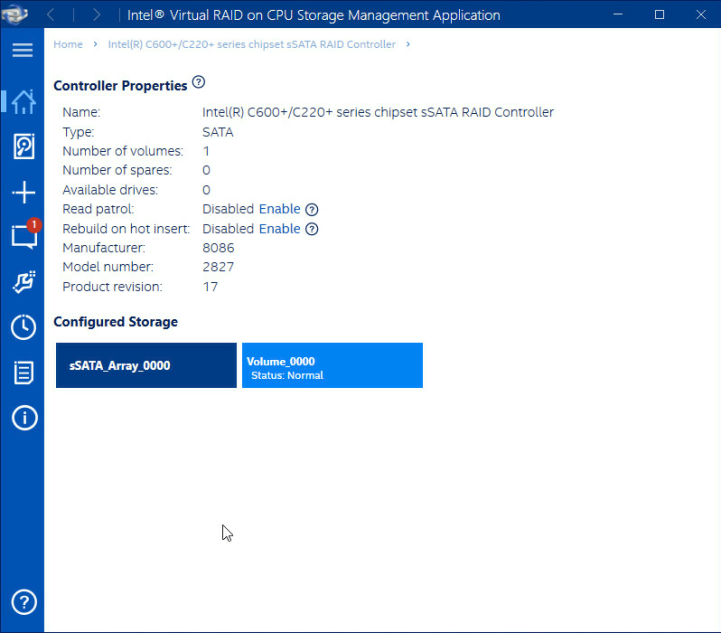Go to the Home sidebar icon
The image size is (721, 633).
(x=23, y=102)
